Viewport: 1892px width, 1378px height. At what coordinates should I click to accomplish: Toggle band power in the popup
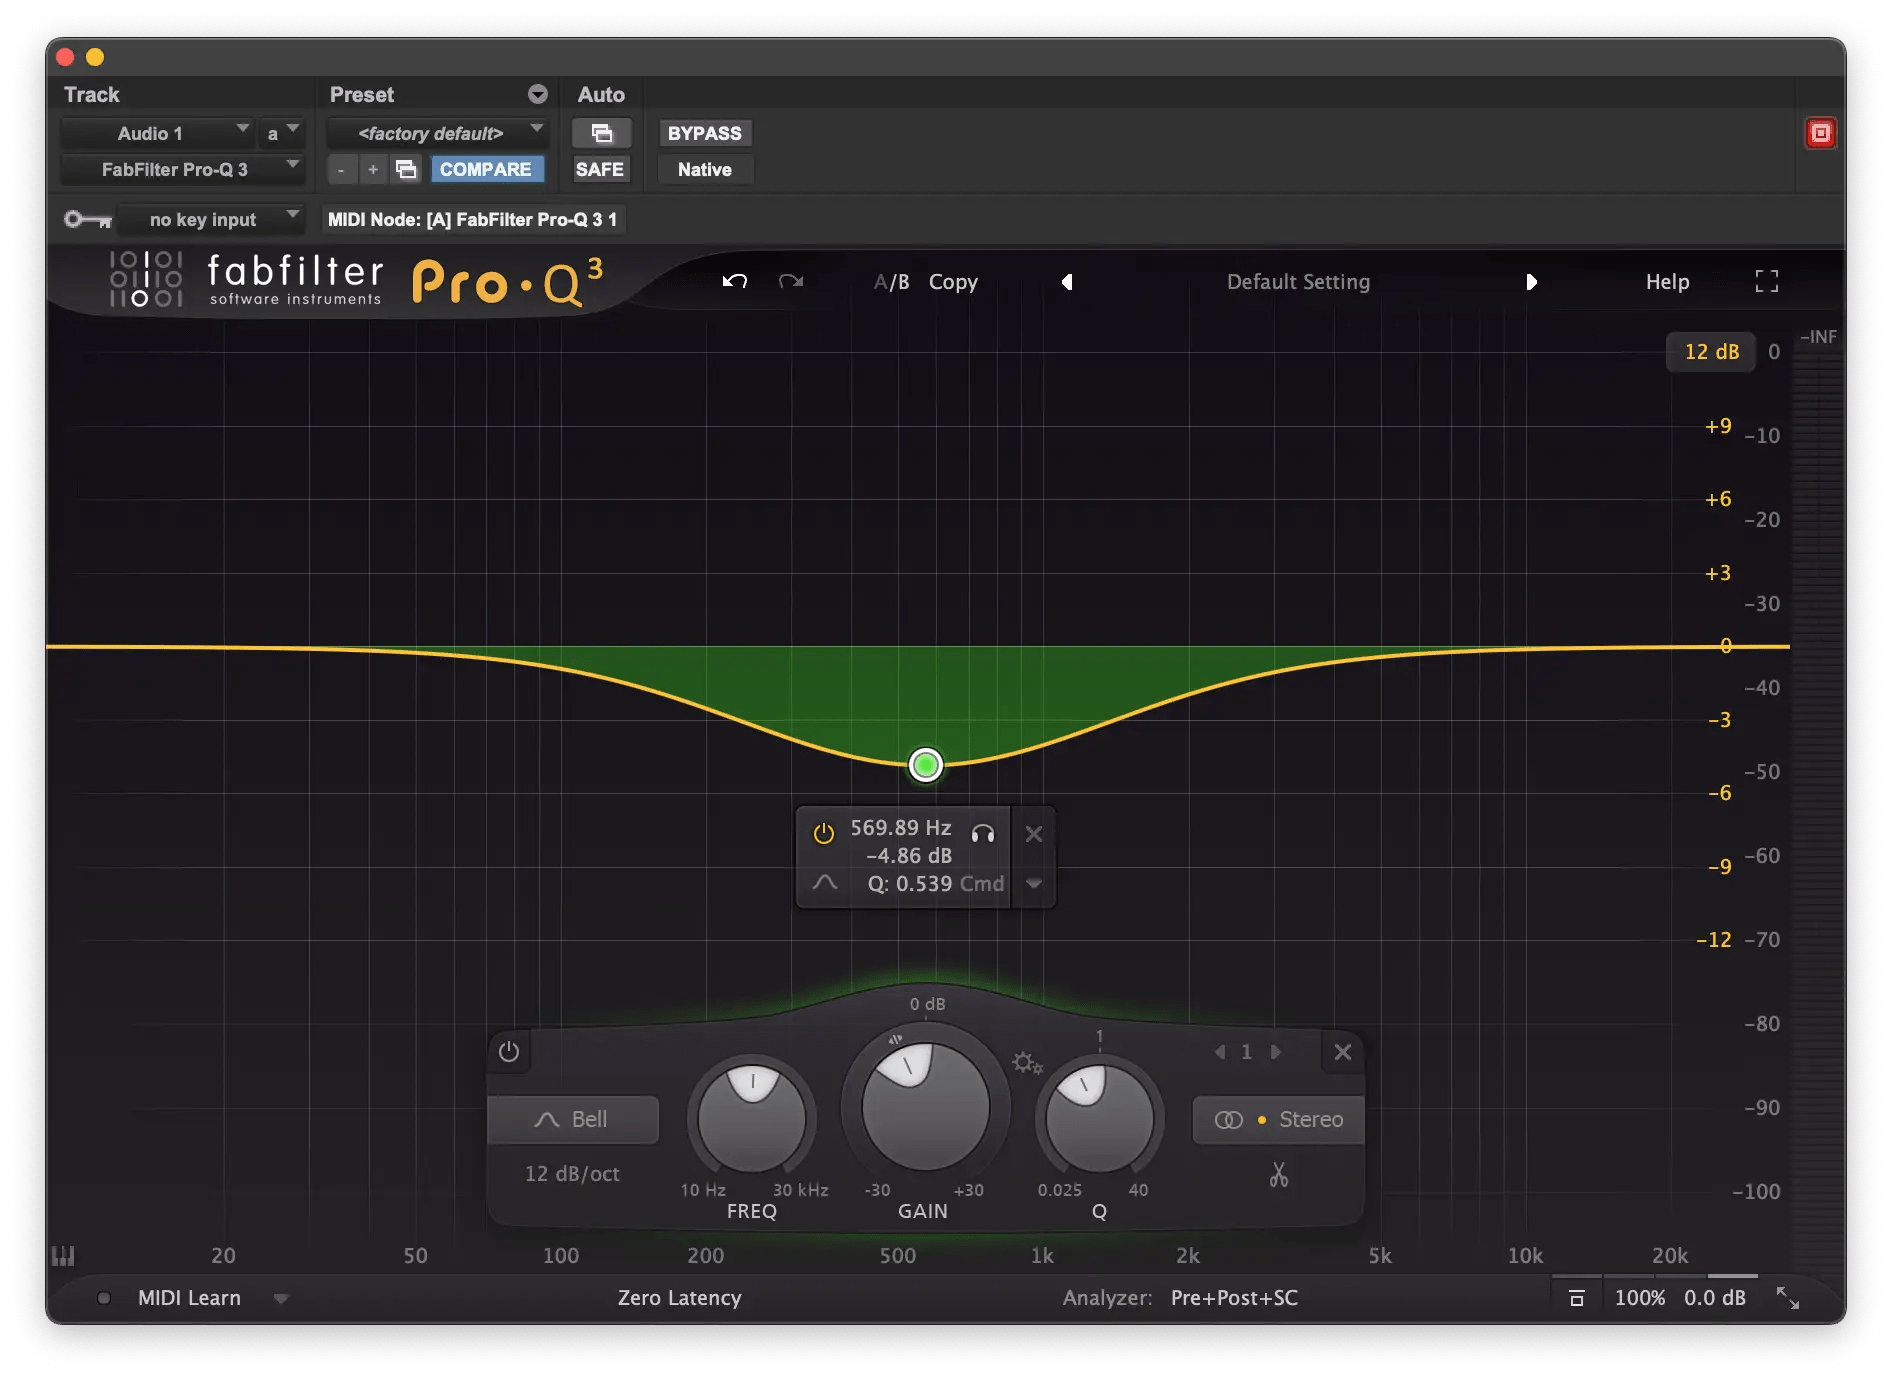click(823, 833)
